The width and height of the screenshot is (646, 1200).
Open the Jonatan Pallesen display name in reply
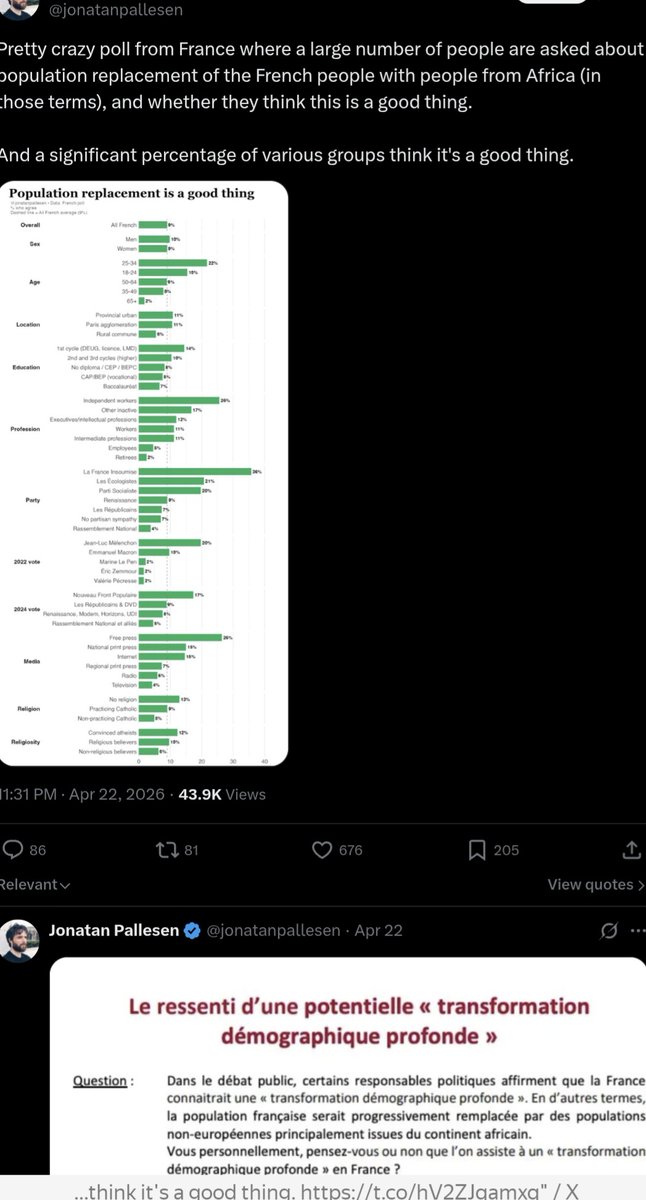(115, 930)
